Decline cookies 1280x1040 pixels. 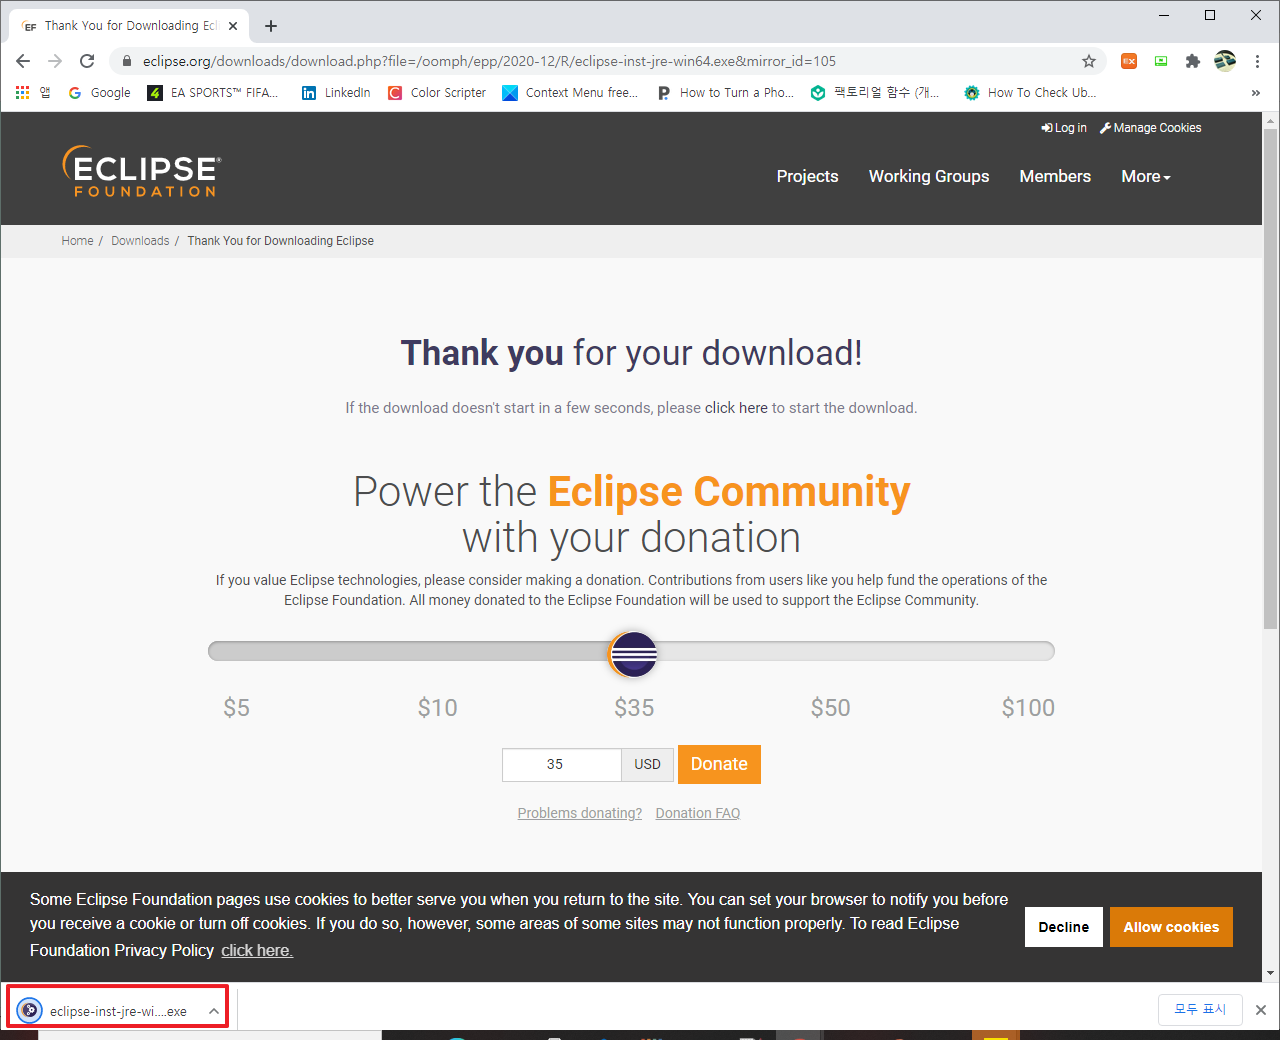click(1064, 927)
